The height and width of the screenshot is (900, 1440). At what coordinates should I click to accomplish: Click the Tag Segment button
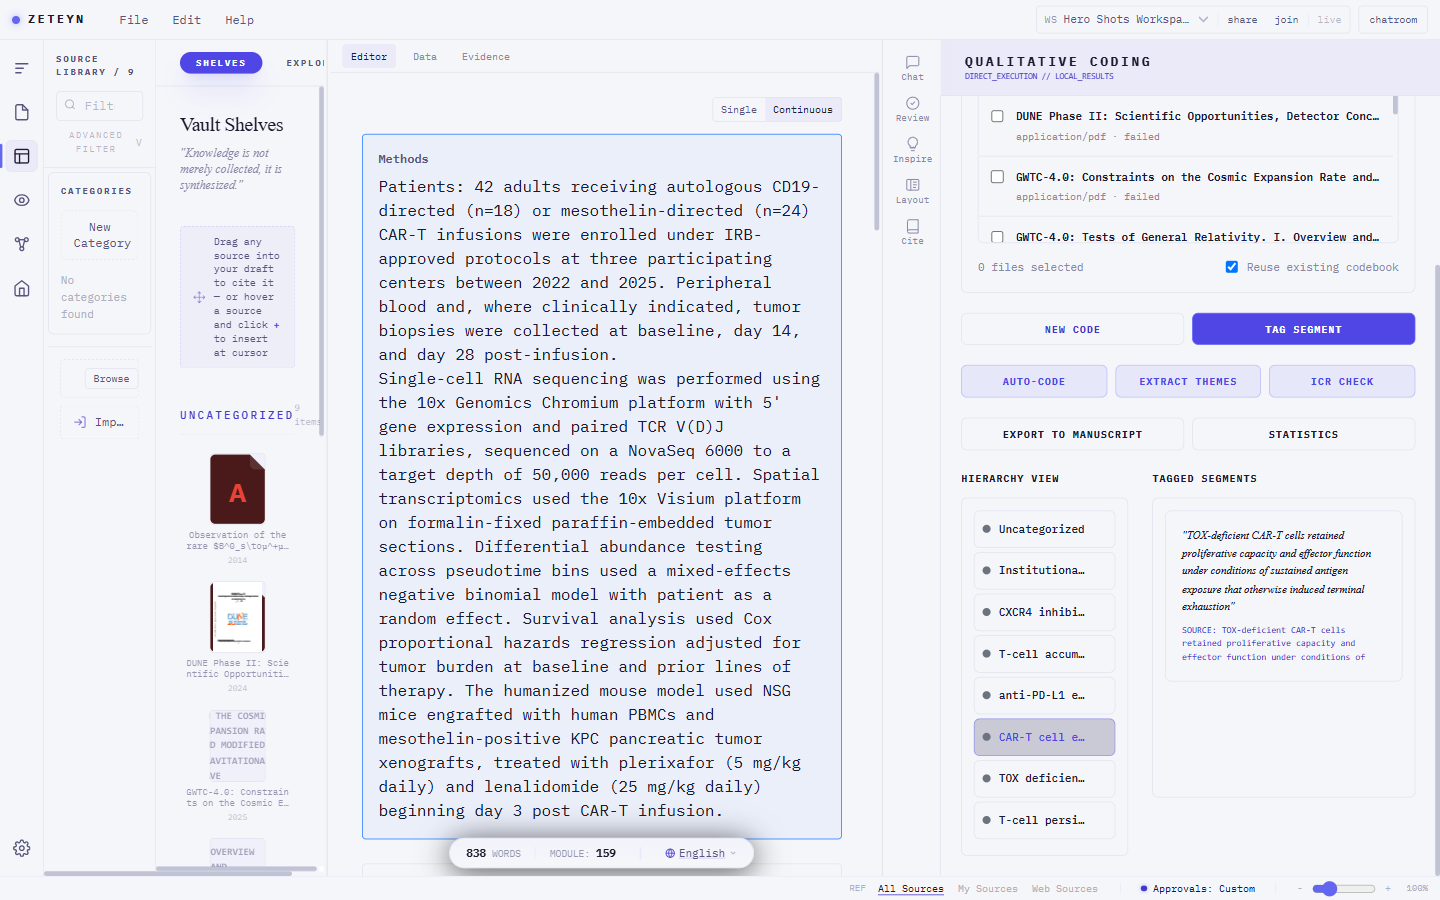pyautogui.click(x=1303, y=329)
